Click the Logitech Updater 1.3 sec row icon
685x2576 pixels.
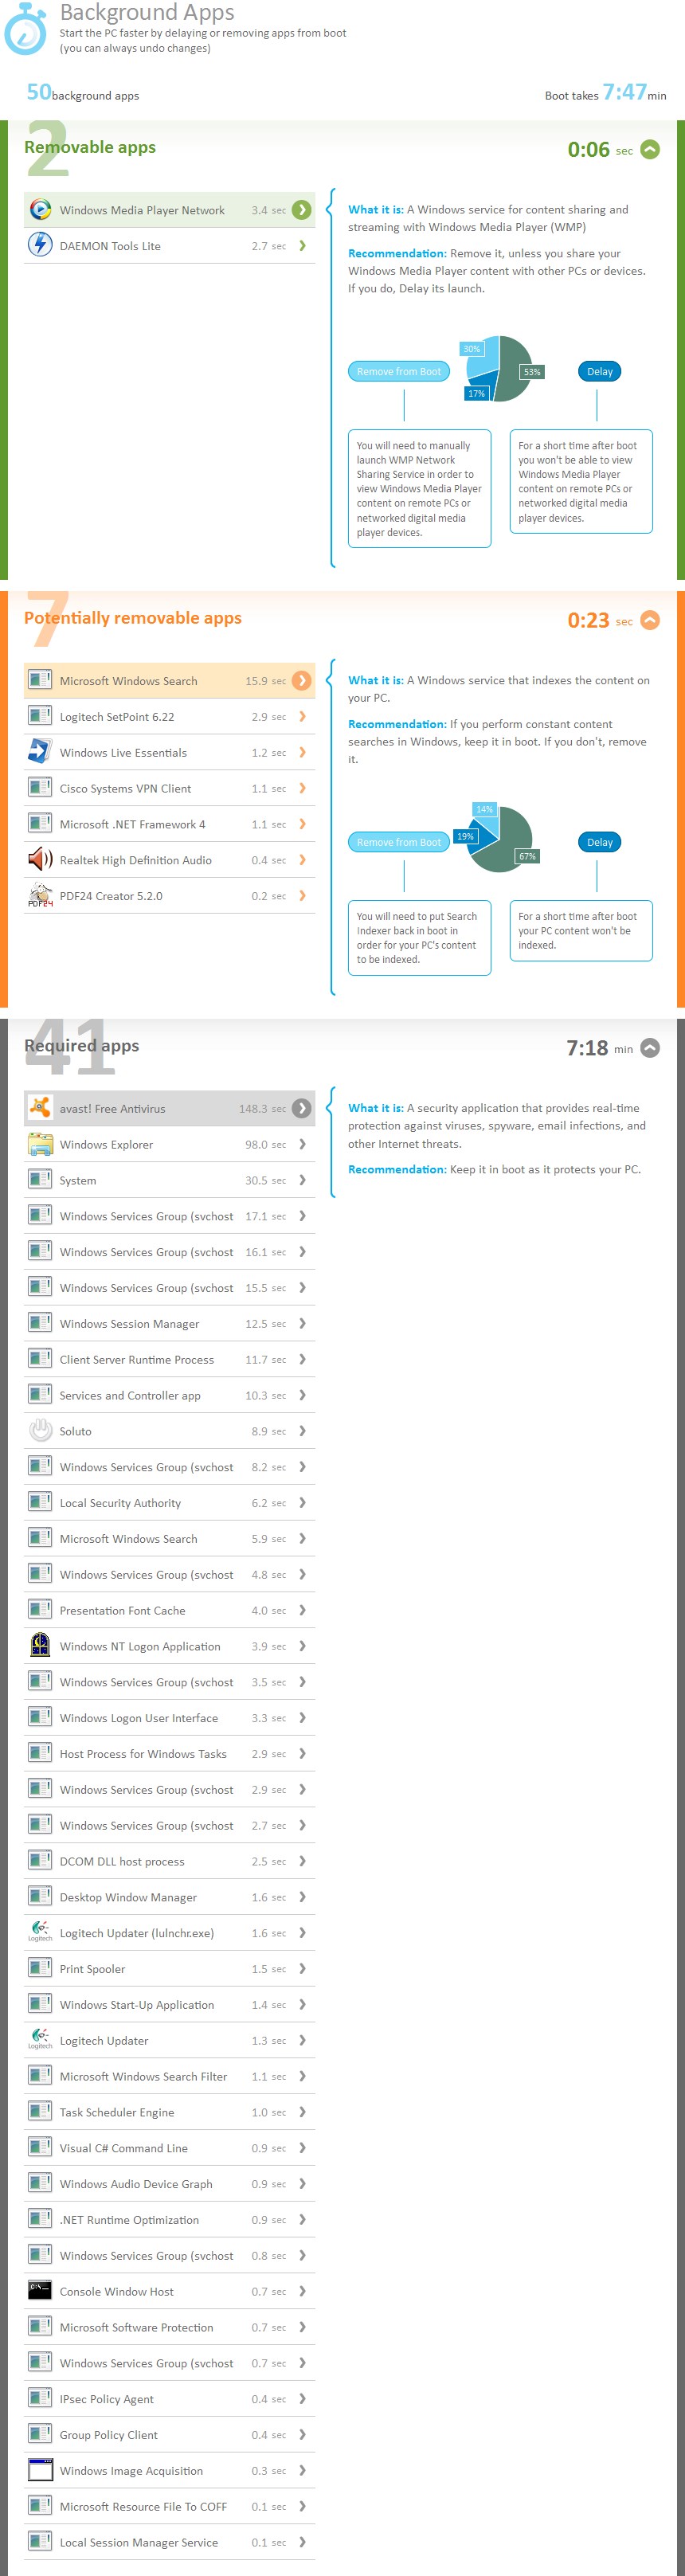coord(40,2040)
